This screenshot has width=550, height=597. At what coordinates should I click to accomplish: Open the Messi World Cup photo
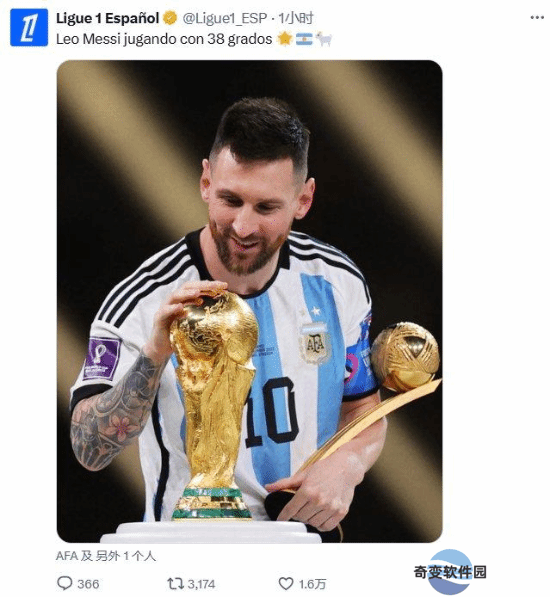[249, 301]
